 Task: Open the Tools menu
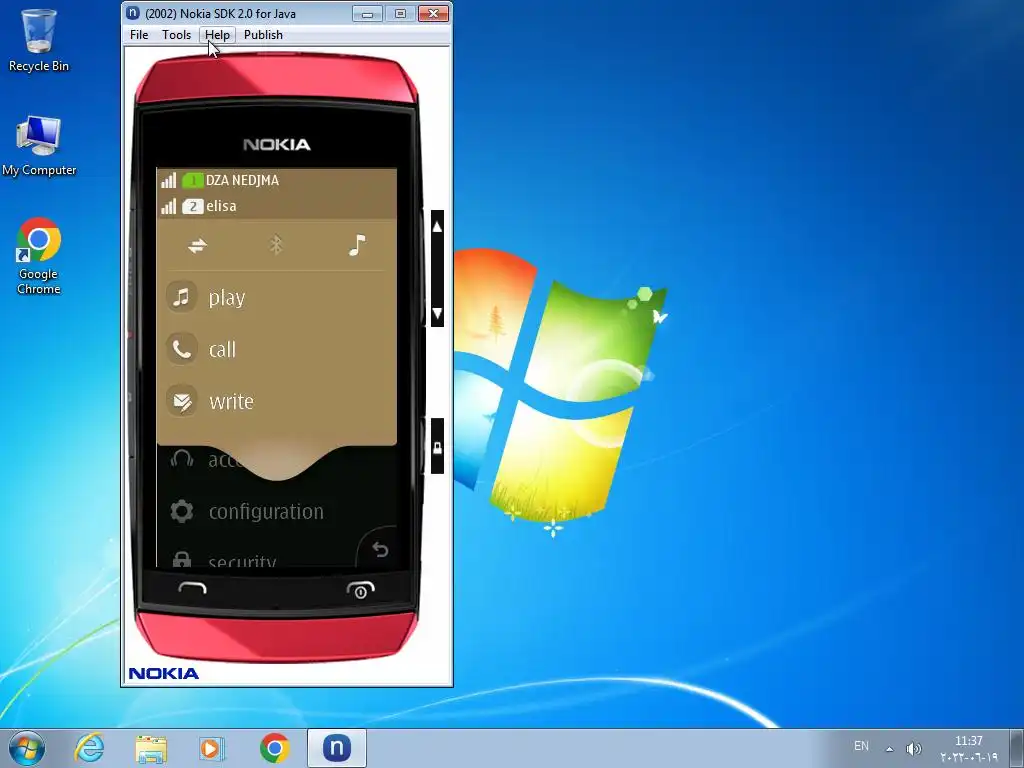(x=176, y=35)
